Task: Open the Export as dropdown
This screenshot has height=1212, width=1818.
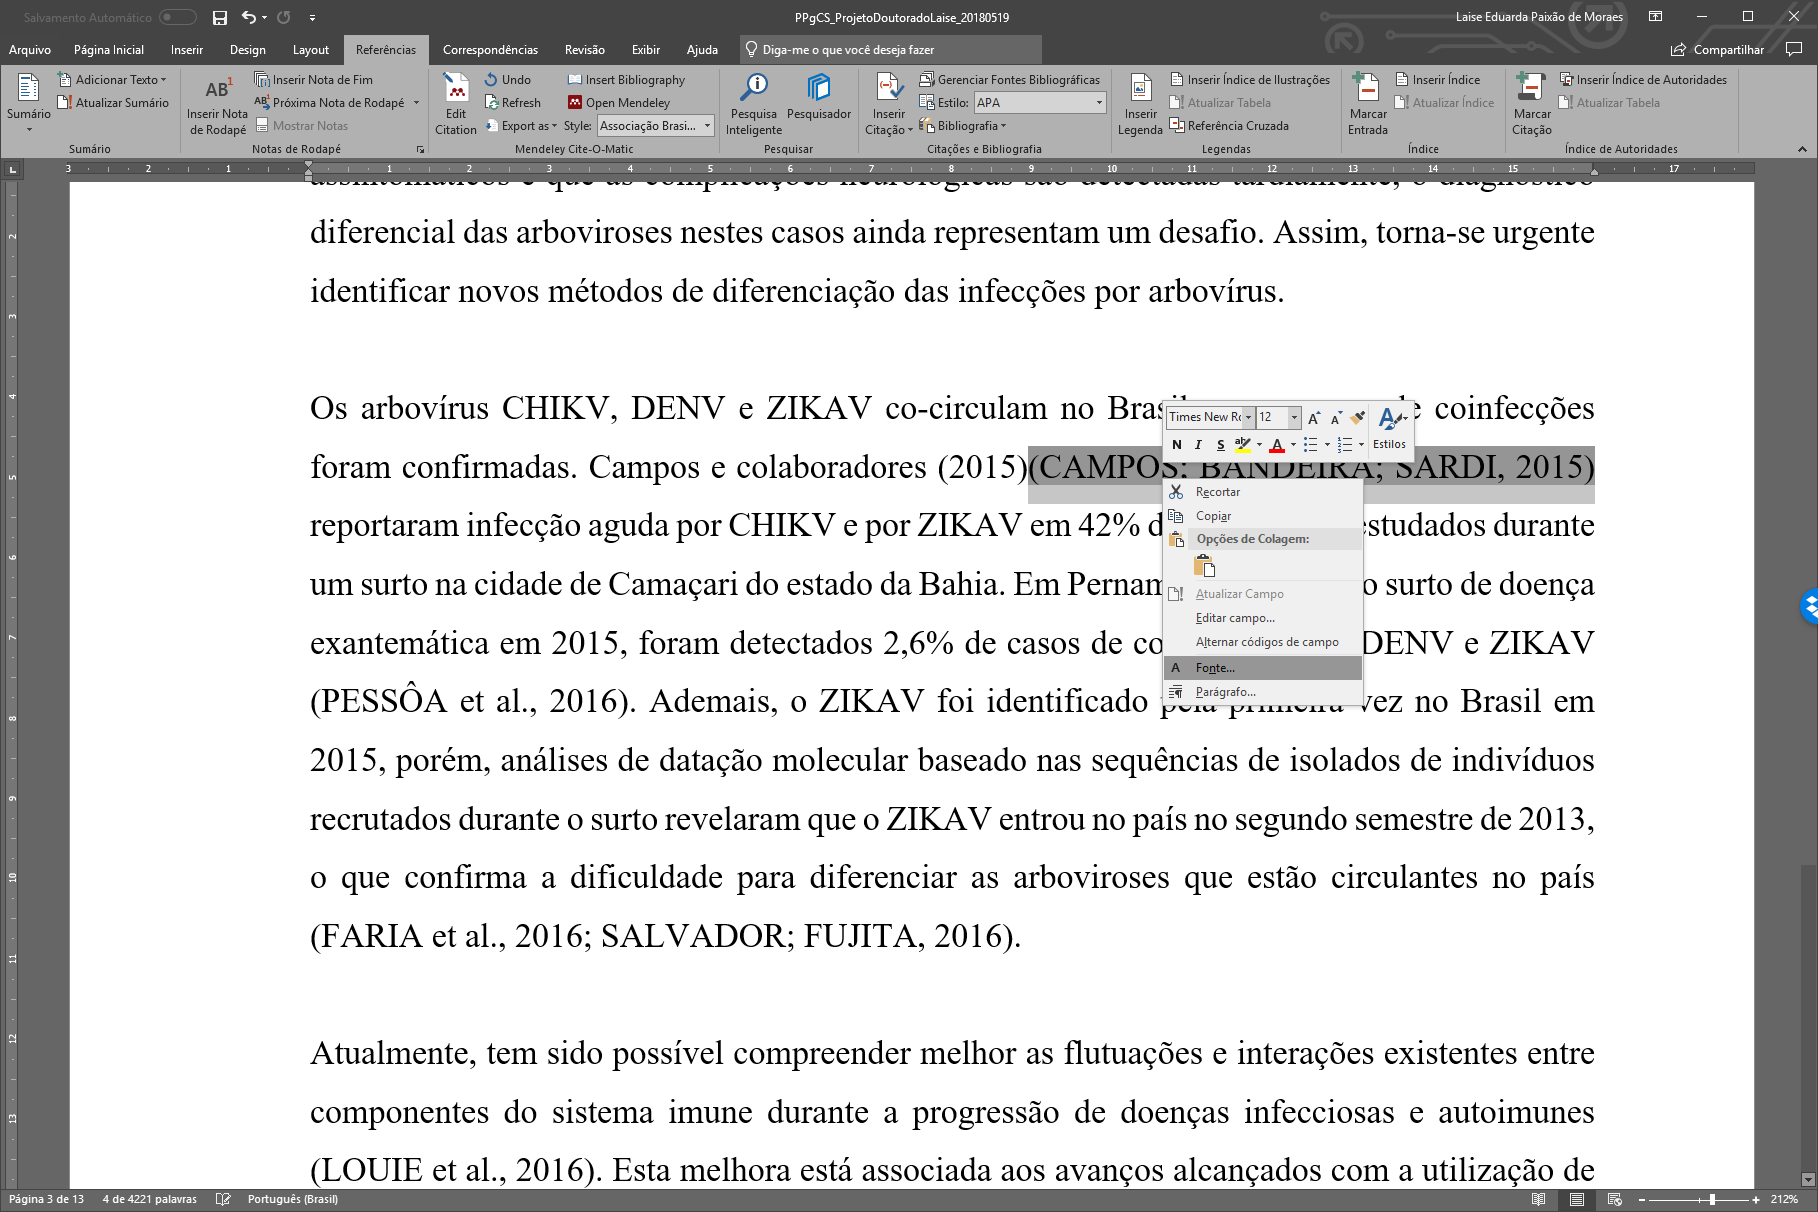Action: point(521,126)
